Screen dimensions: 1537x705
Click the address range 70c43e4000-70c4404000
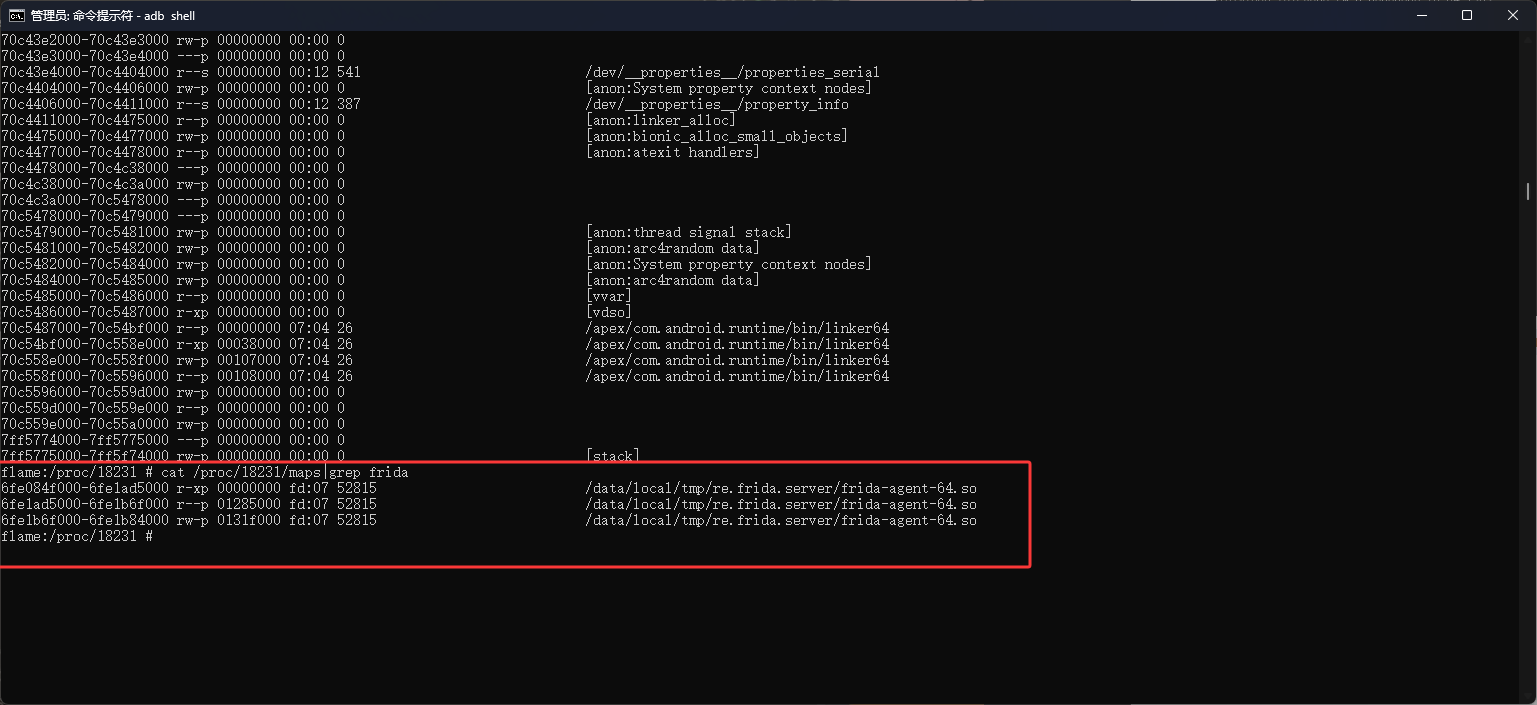click(x=84, y=72)
